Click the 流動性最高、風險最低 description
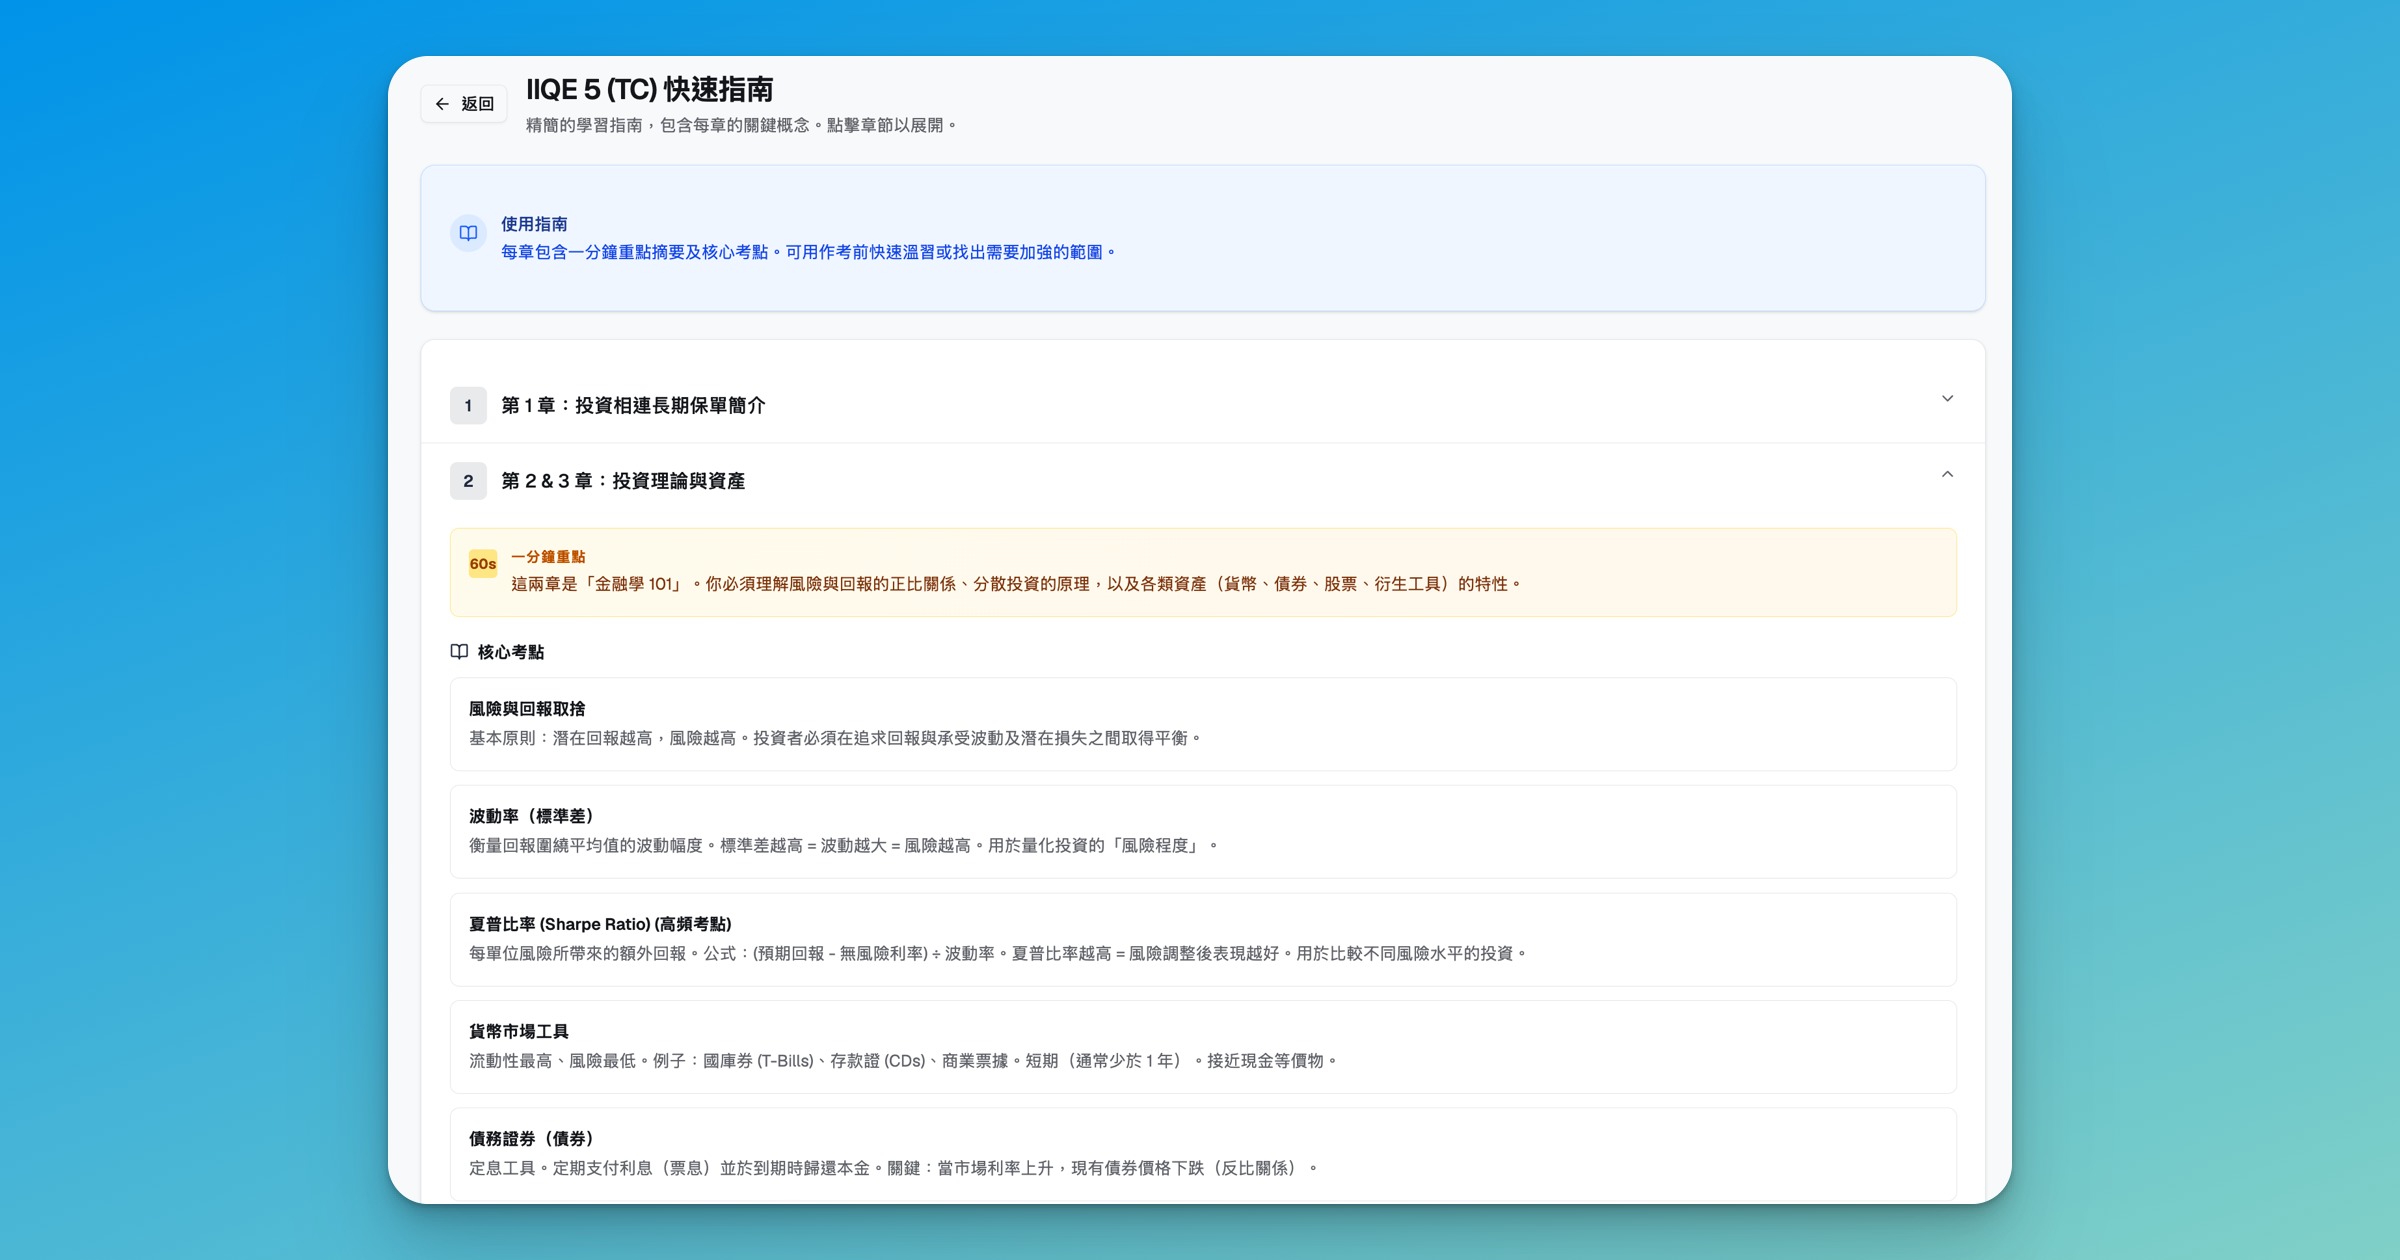 904,1061
